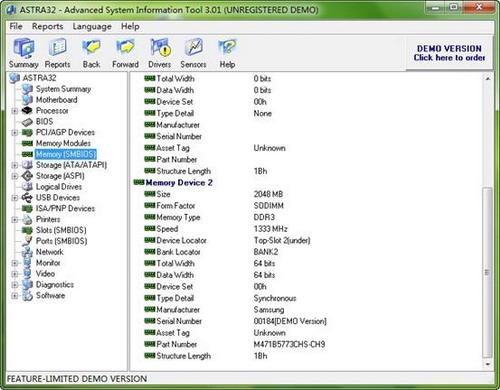Select Monitor label in the tree

[x=48, y=263]
